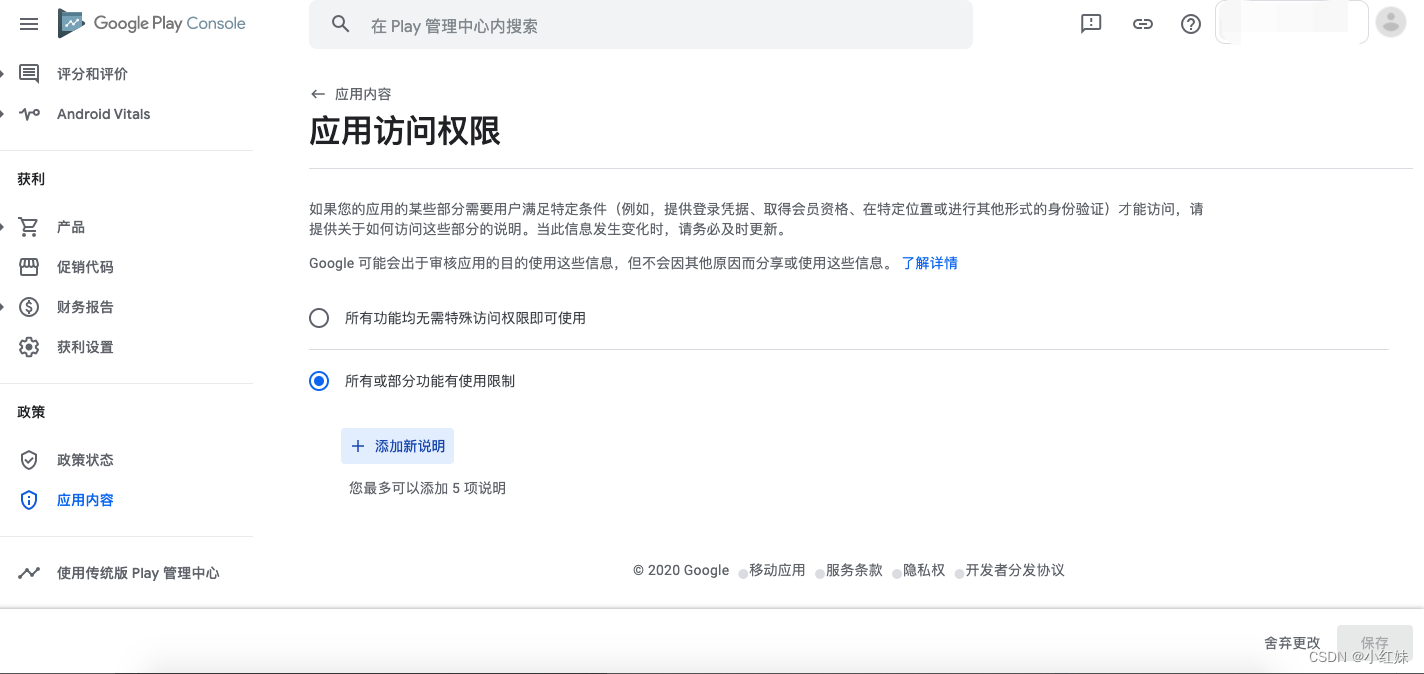
Task: Open the help question mark icon
Action: 1189,24
